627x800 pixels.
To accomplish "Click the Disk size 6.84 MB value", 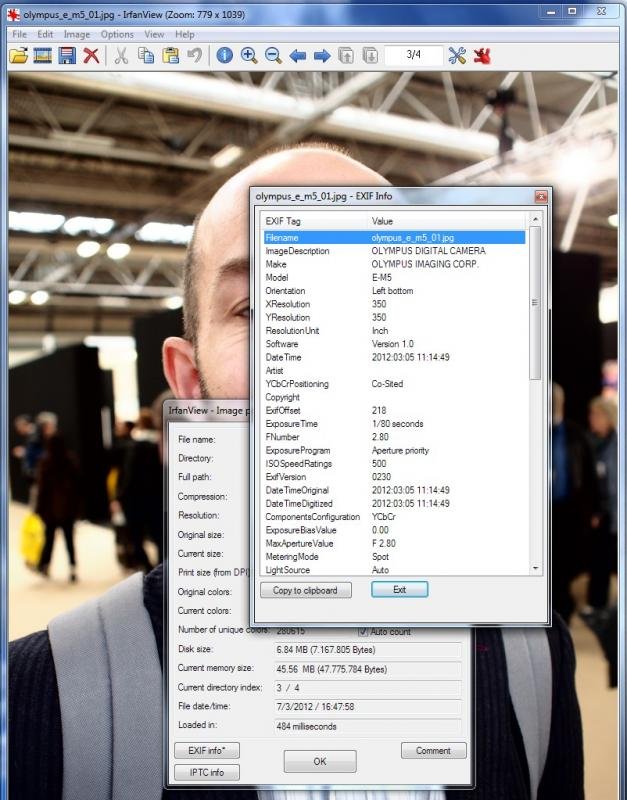I will click(x=367, y=649).
